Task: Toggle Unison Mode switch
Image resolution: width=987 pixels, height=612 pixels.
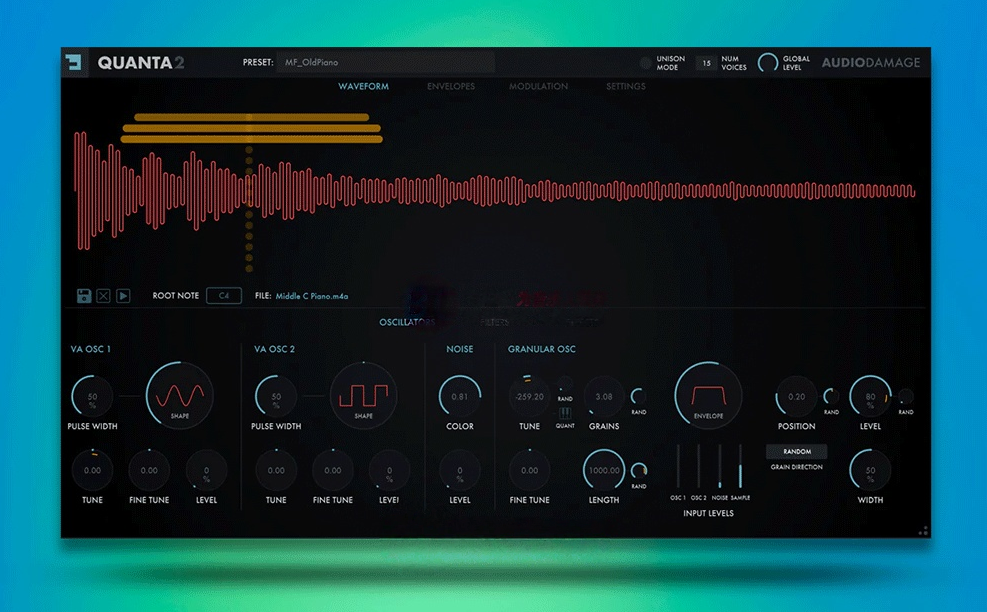Action: (x=646, y=62)
